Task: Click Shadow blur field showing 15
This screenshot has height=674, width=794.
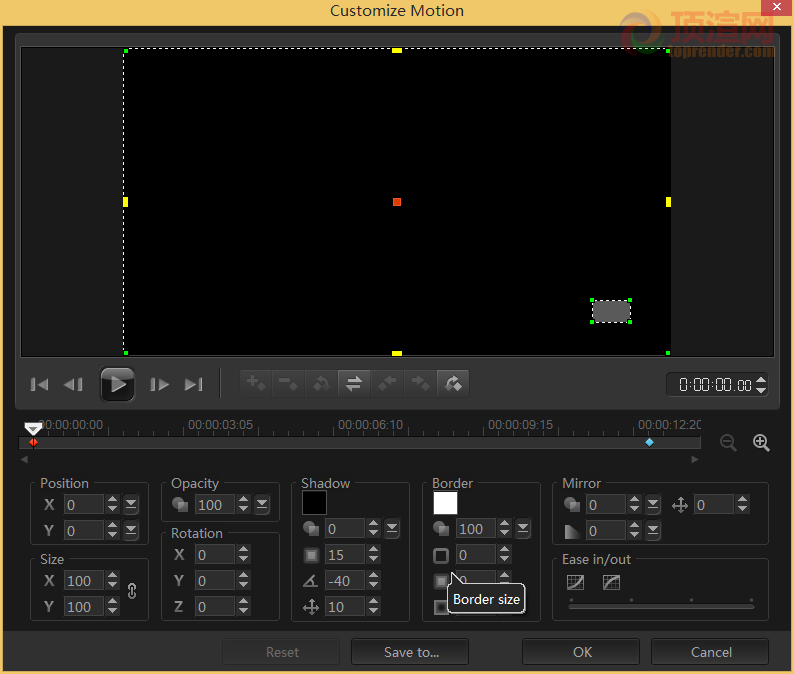Action: tap(345, 554)
